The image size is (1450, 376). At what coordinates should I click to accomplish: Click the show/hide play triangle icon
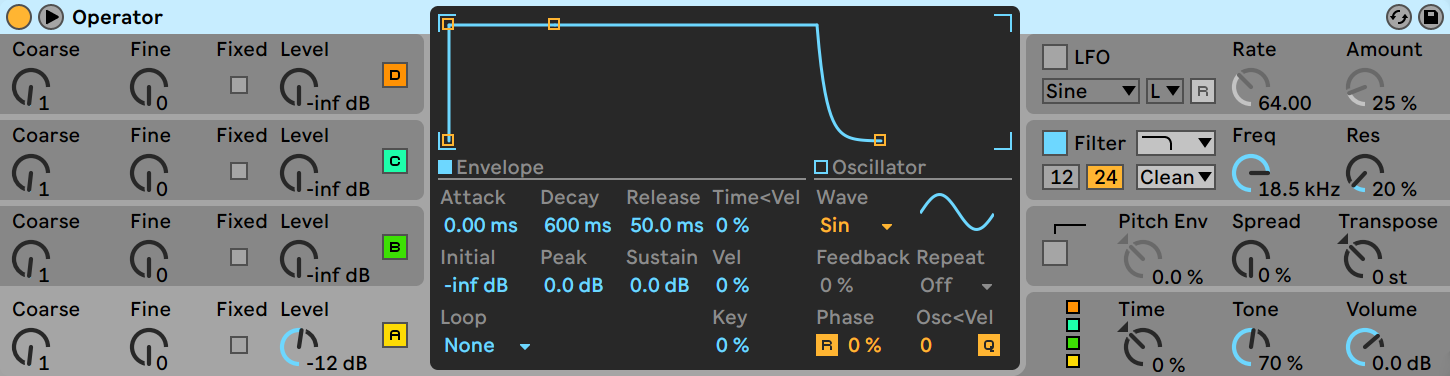(x=50, y=17)
